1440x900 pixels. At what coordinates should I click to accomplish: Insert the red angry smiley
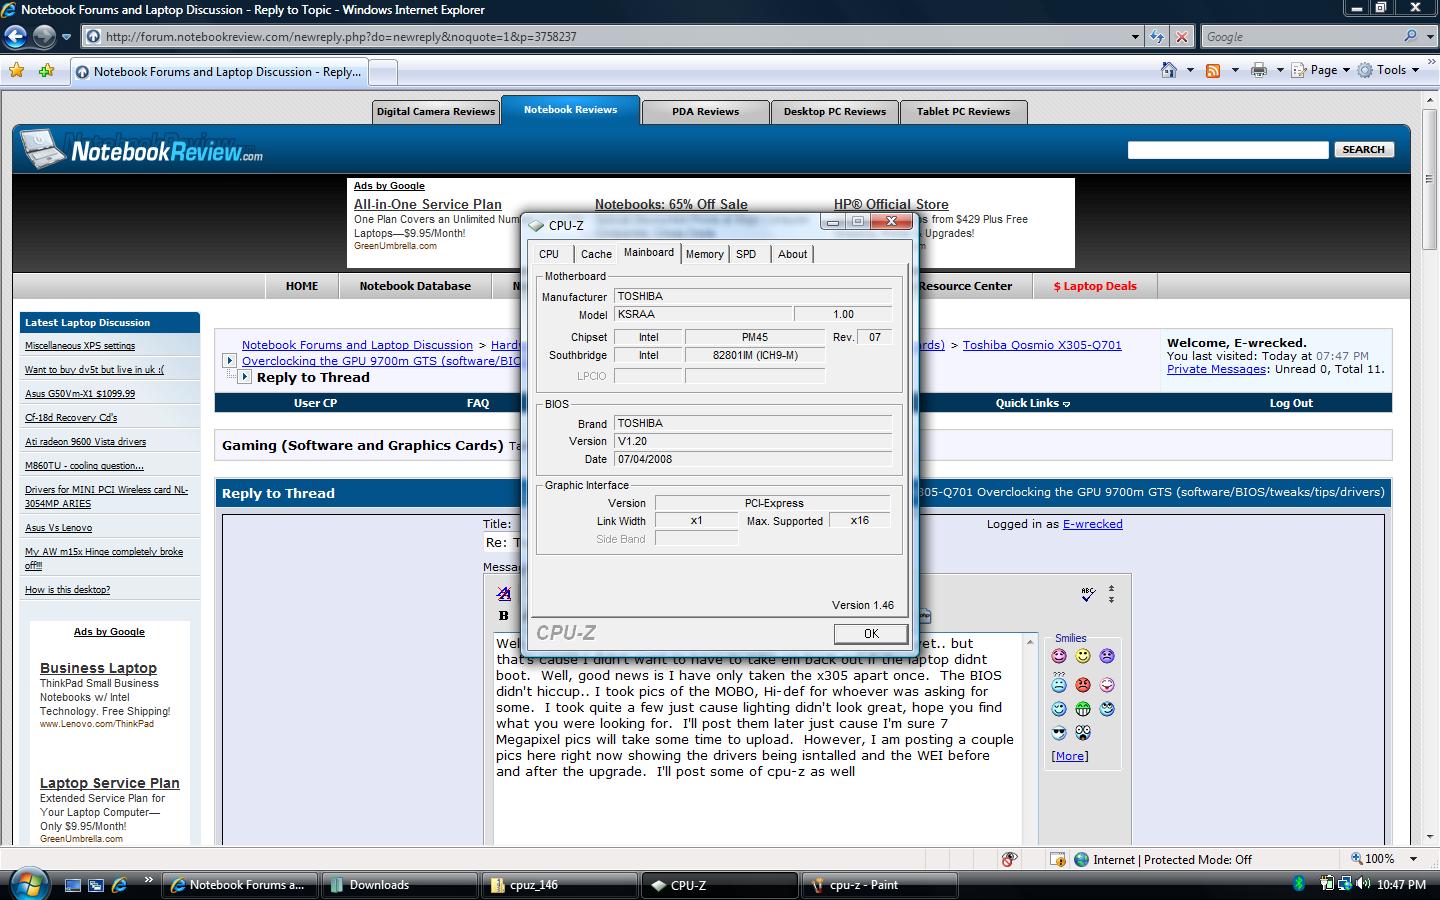(x=1083, y=685)
